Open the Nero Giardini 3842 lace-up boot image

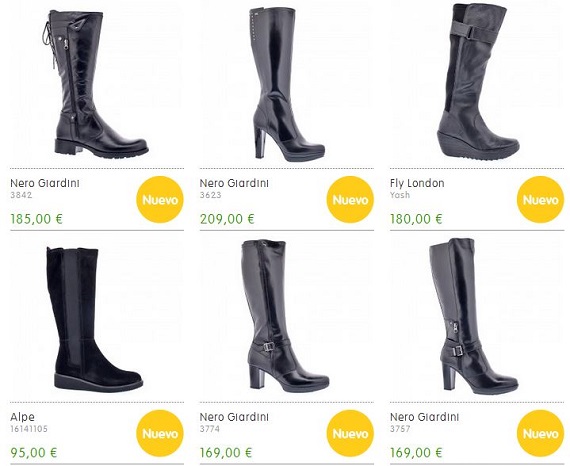[x=96, y=83]
